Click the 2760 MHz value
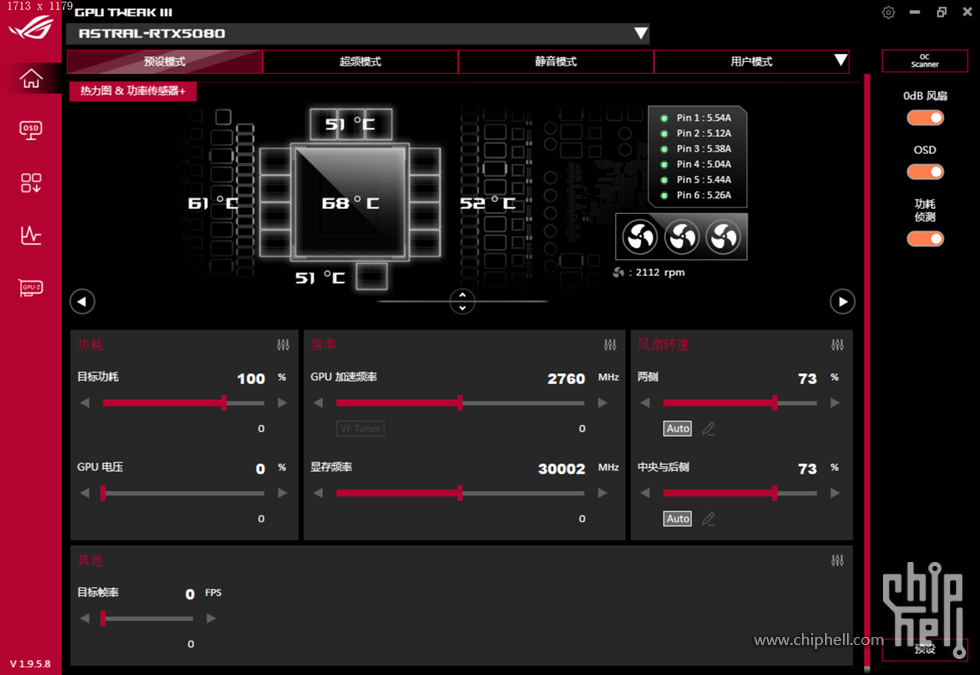Viewport: 980px width, 675px height. pyautogui.click(x=566, y=379)
